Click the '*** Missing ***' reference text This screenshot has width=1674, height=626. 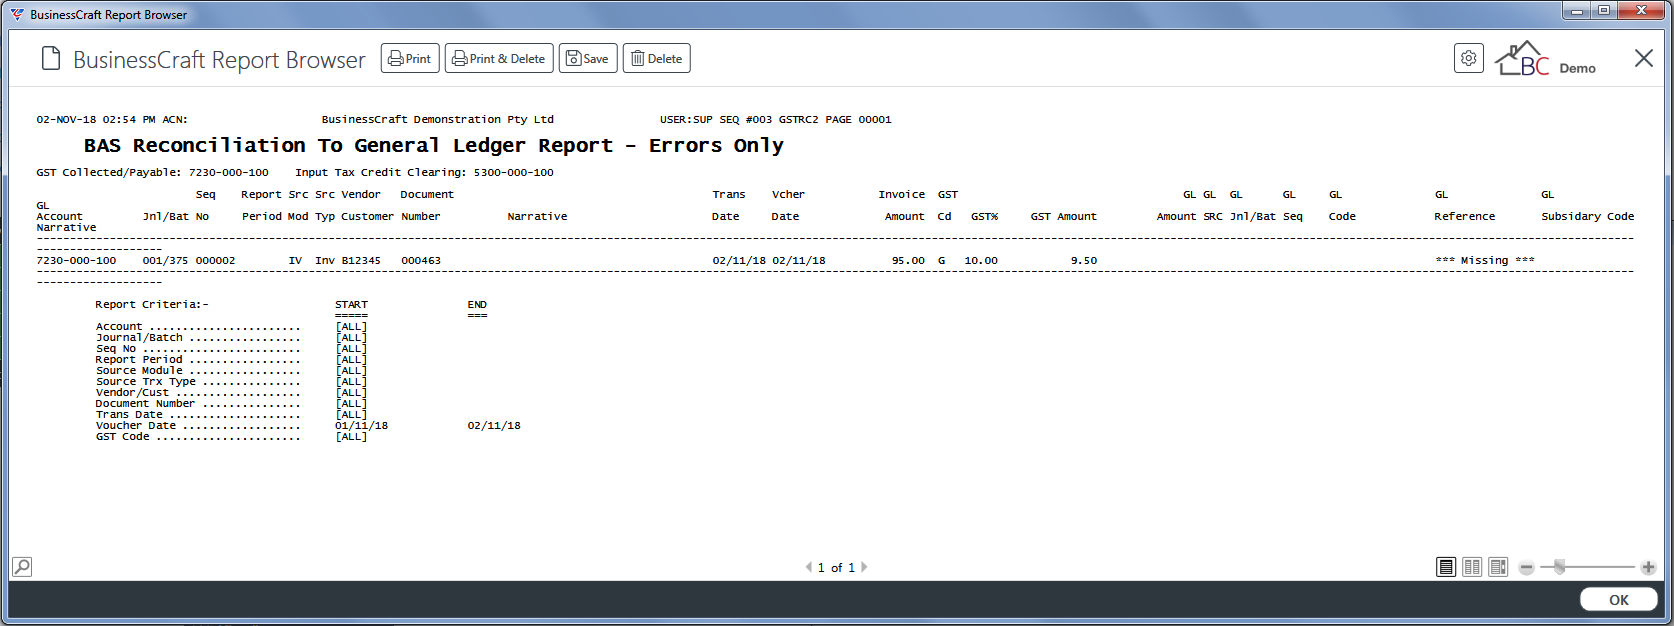point(1484,261)
